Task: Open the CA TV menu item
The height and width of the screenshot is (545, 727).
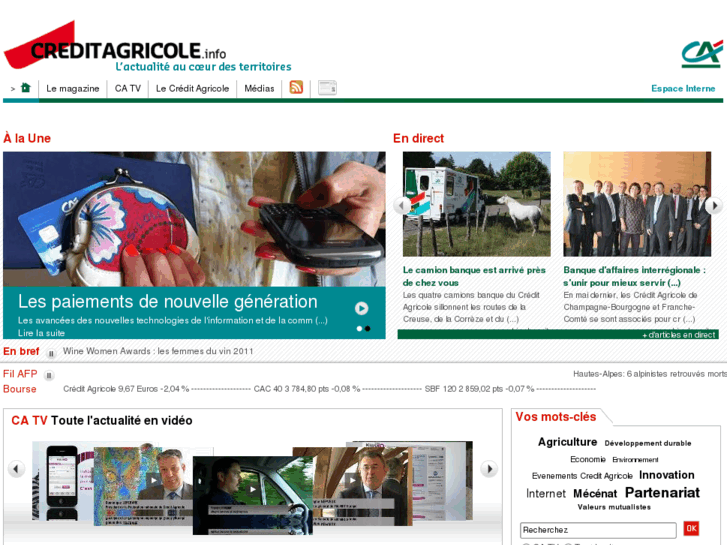Action: click(x=128, y=89)
